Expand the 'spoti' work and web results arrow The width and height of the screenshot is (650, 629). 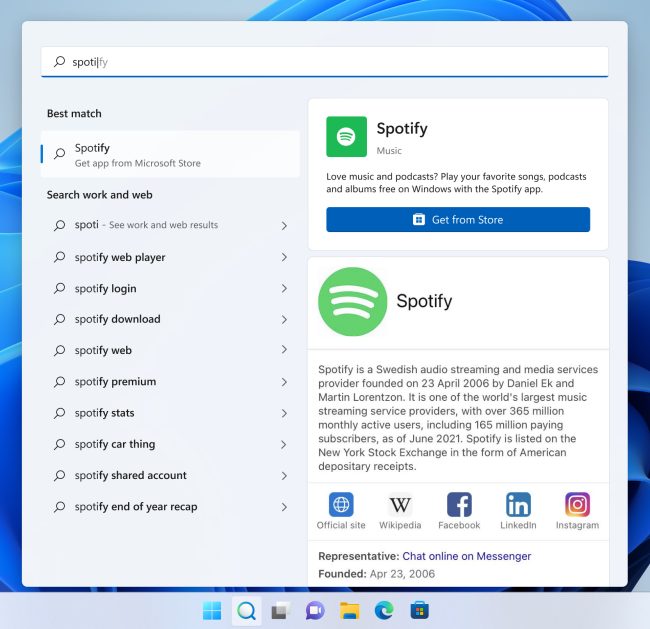pyautogui.click(x=284, y=226)
